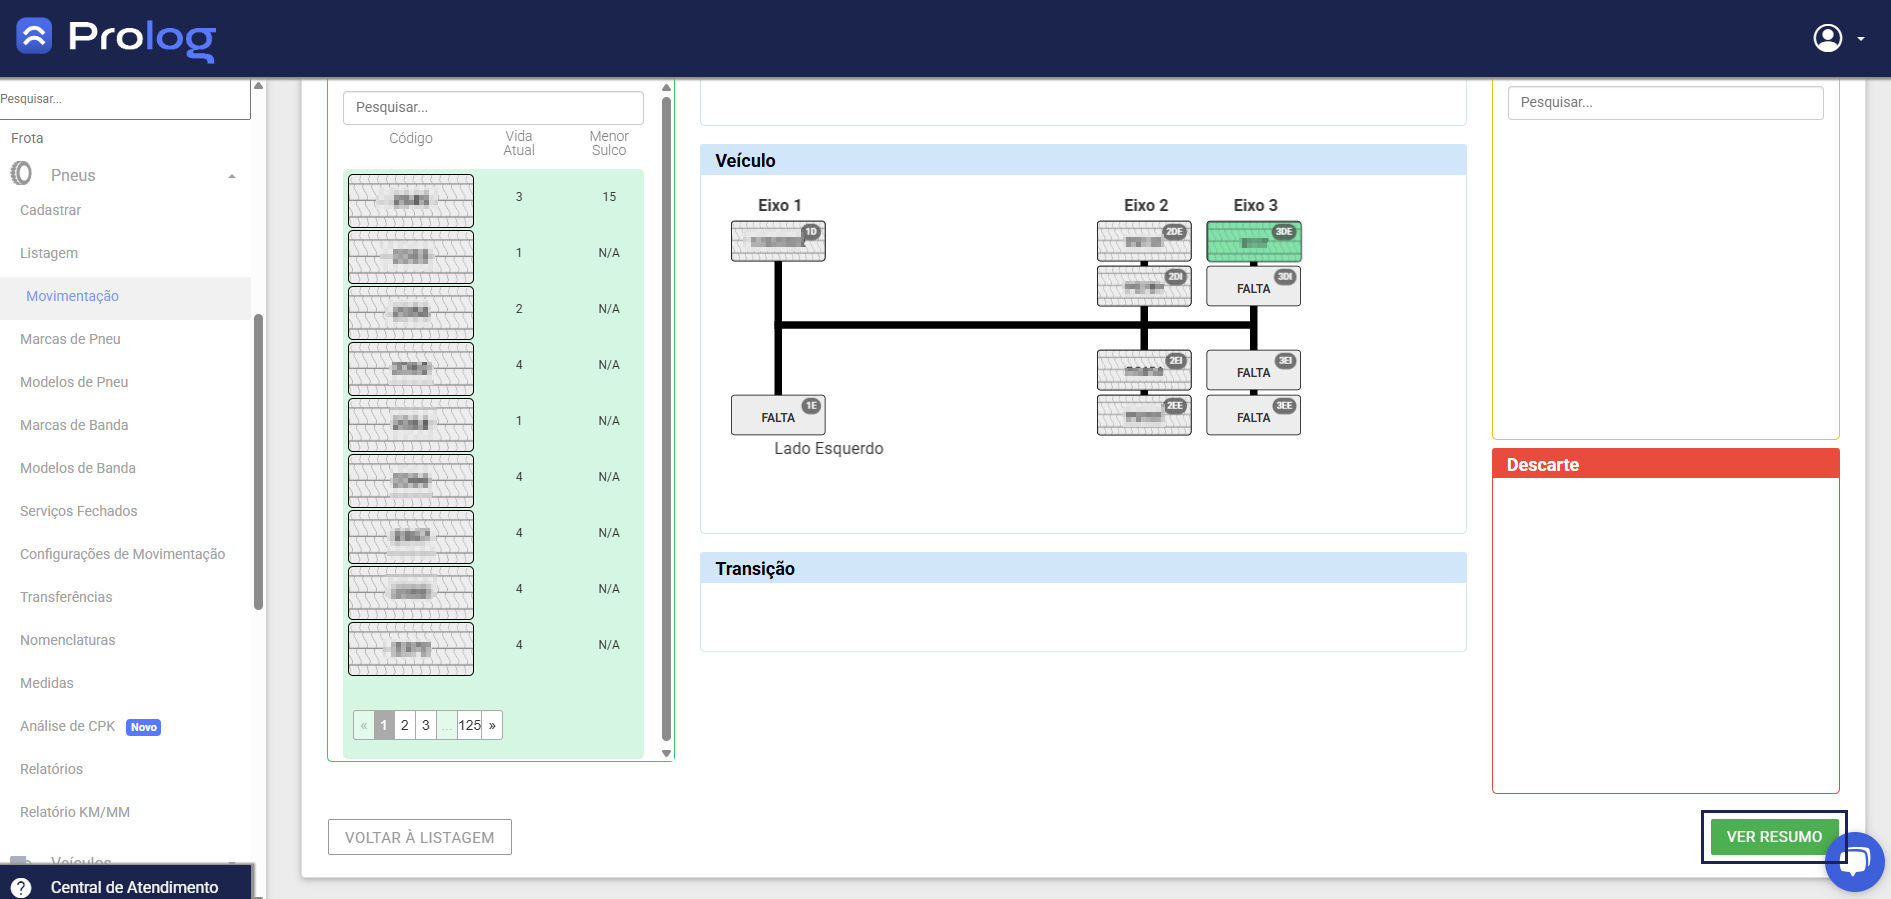Select empty position 1E marked FALTA
This screenshot has width=1891, height=899.
coord(778,415)
